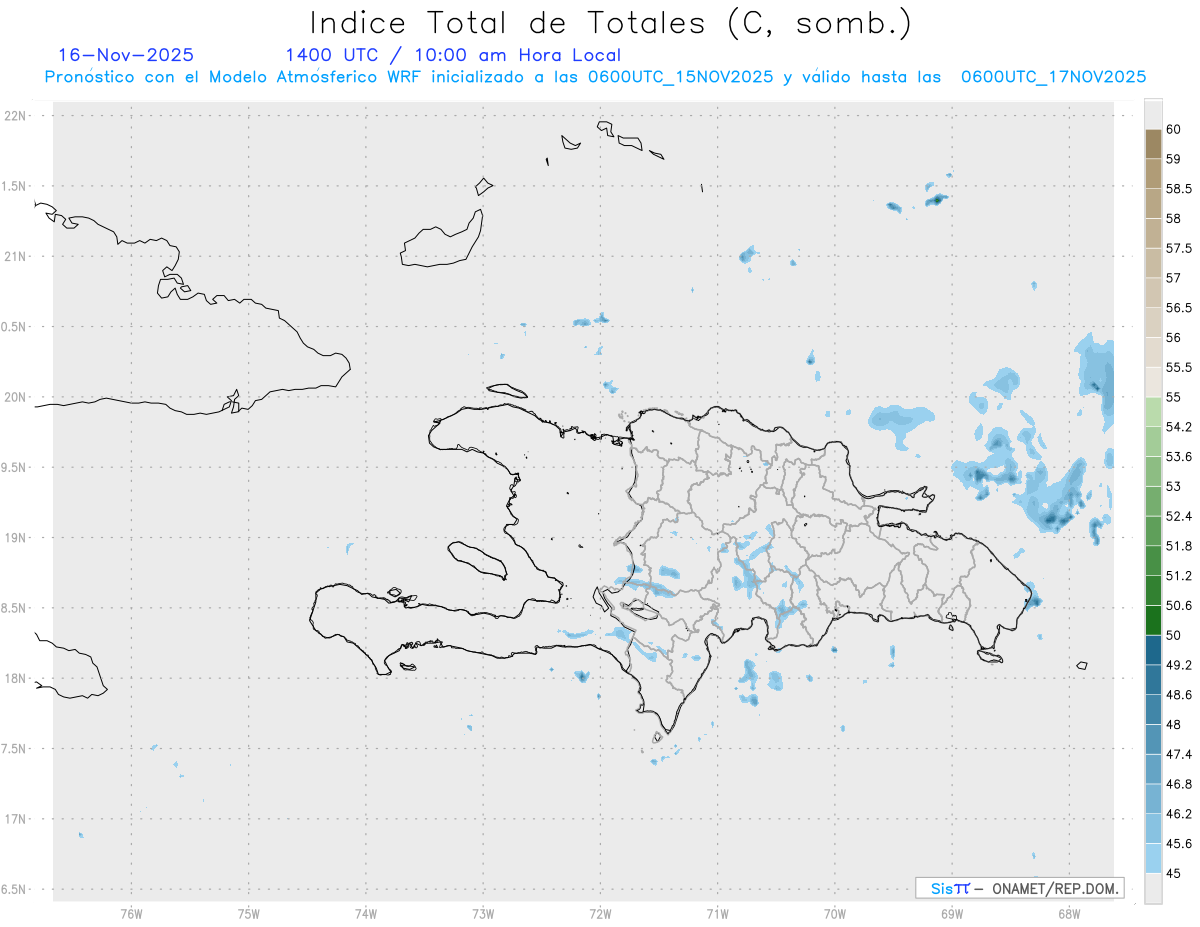Screen dimensions: 1200x927
Task: Click the colorbar value label '51.2'
Action: (1178, 576)
